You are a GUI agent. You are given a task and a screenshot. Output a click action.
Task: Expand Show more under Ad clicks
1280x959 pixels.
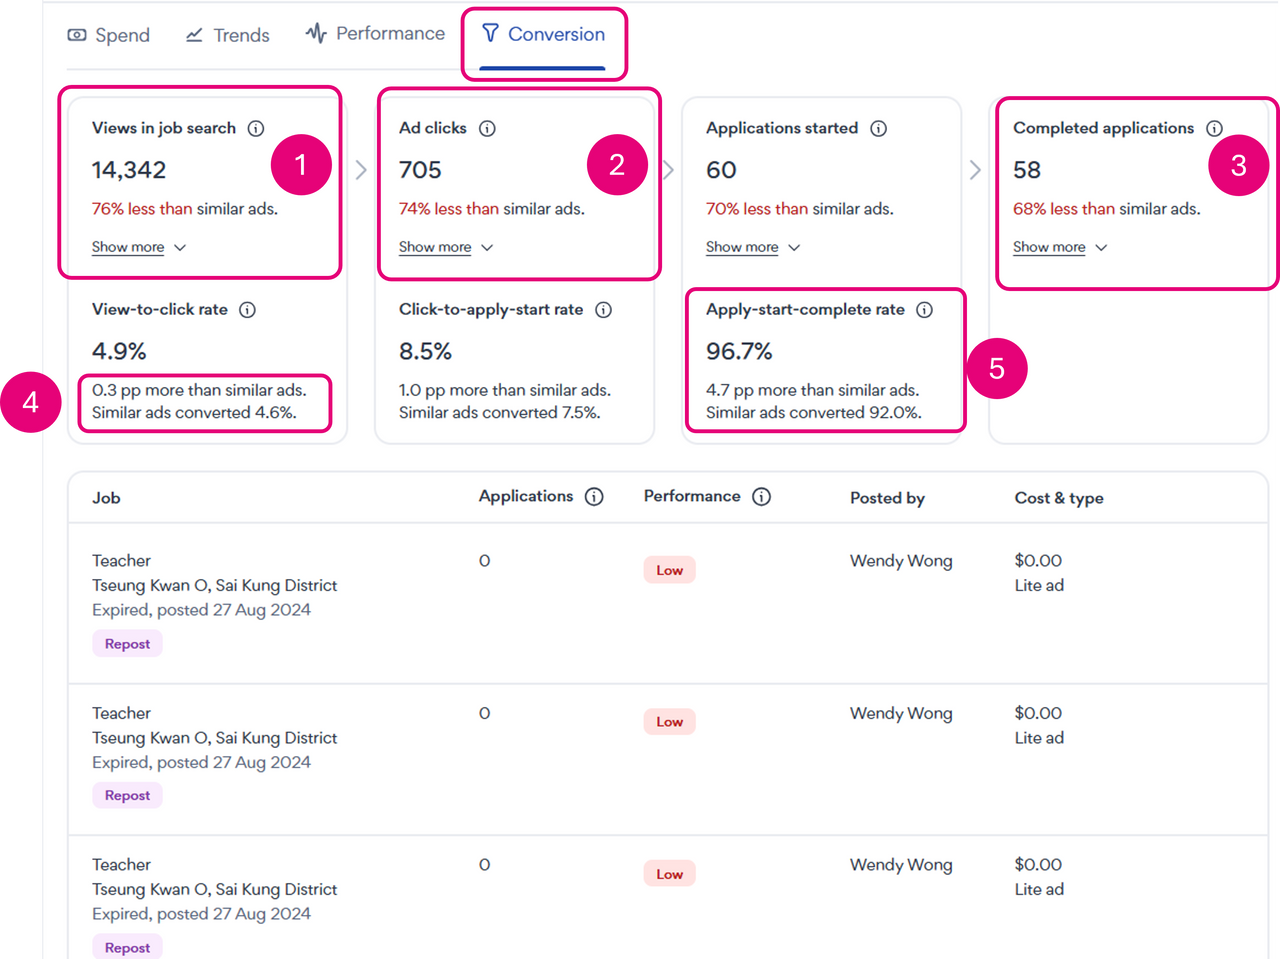(x=445, y=247)
